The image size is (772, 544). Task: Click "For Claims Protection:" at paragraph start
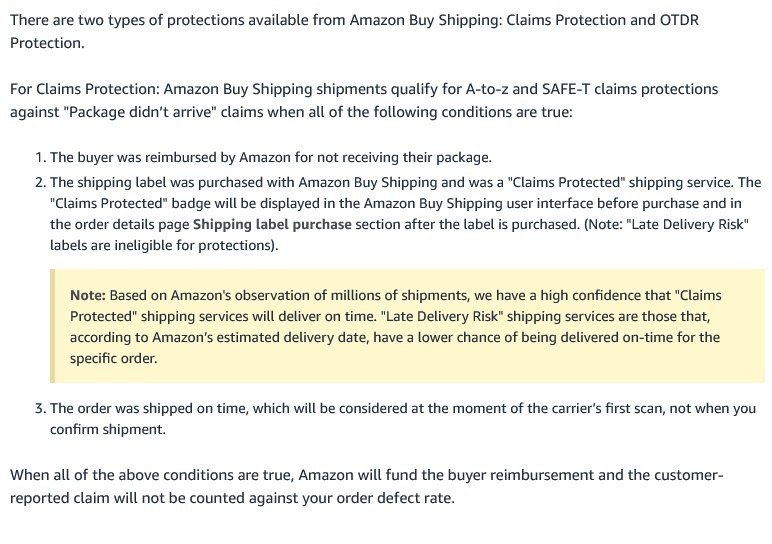tap(85, 89)
